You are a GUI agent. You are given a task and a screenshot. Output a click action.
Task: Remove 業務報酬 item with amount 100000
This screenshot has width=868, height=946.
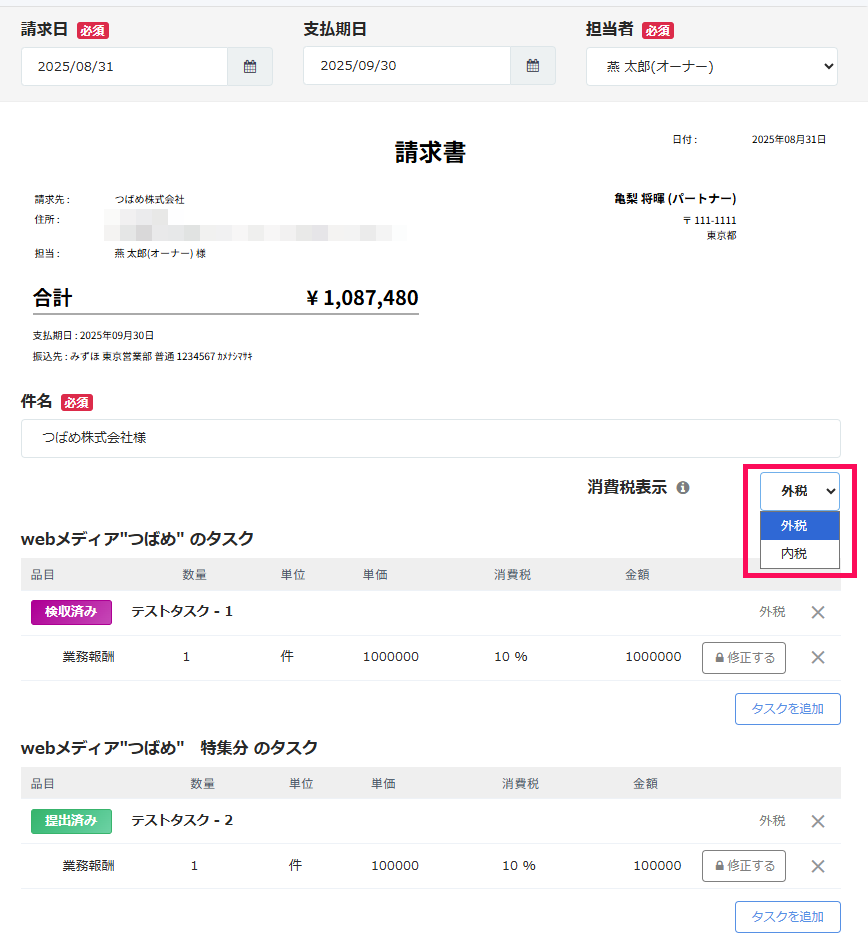pyautogui.click(x=818, y=866)
